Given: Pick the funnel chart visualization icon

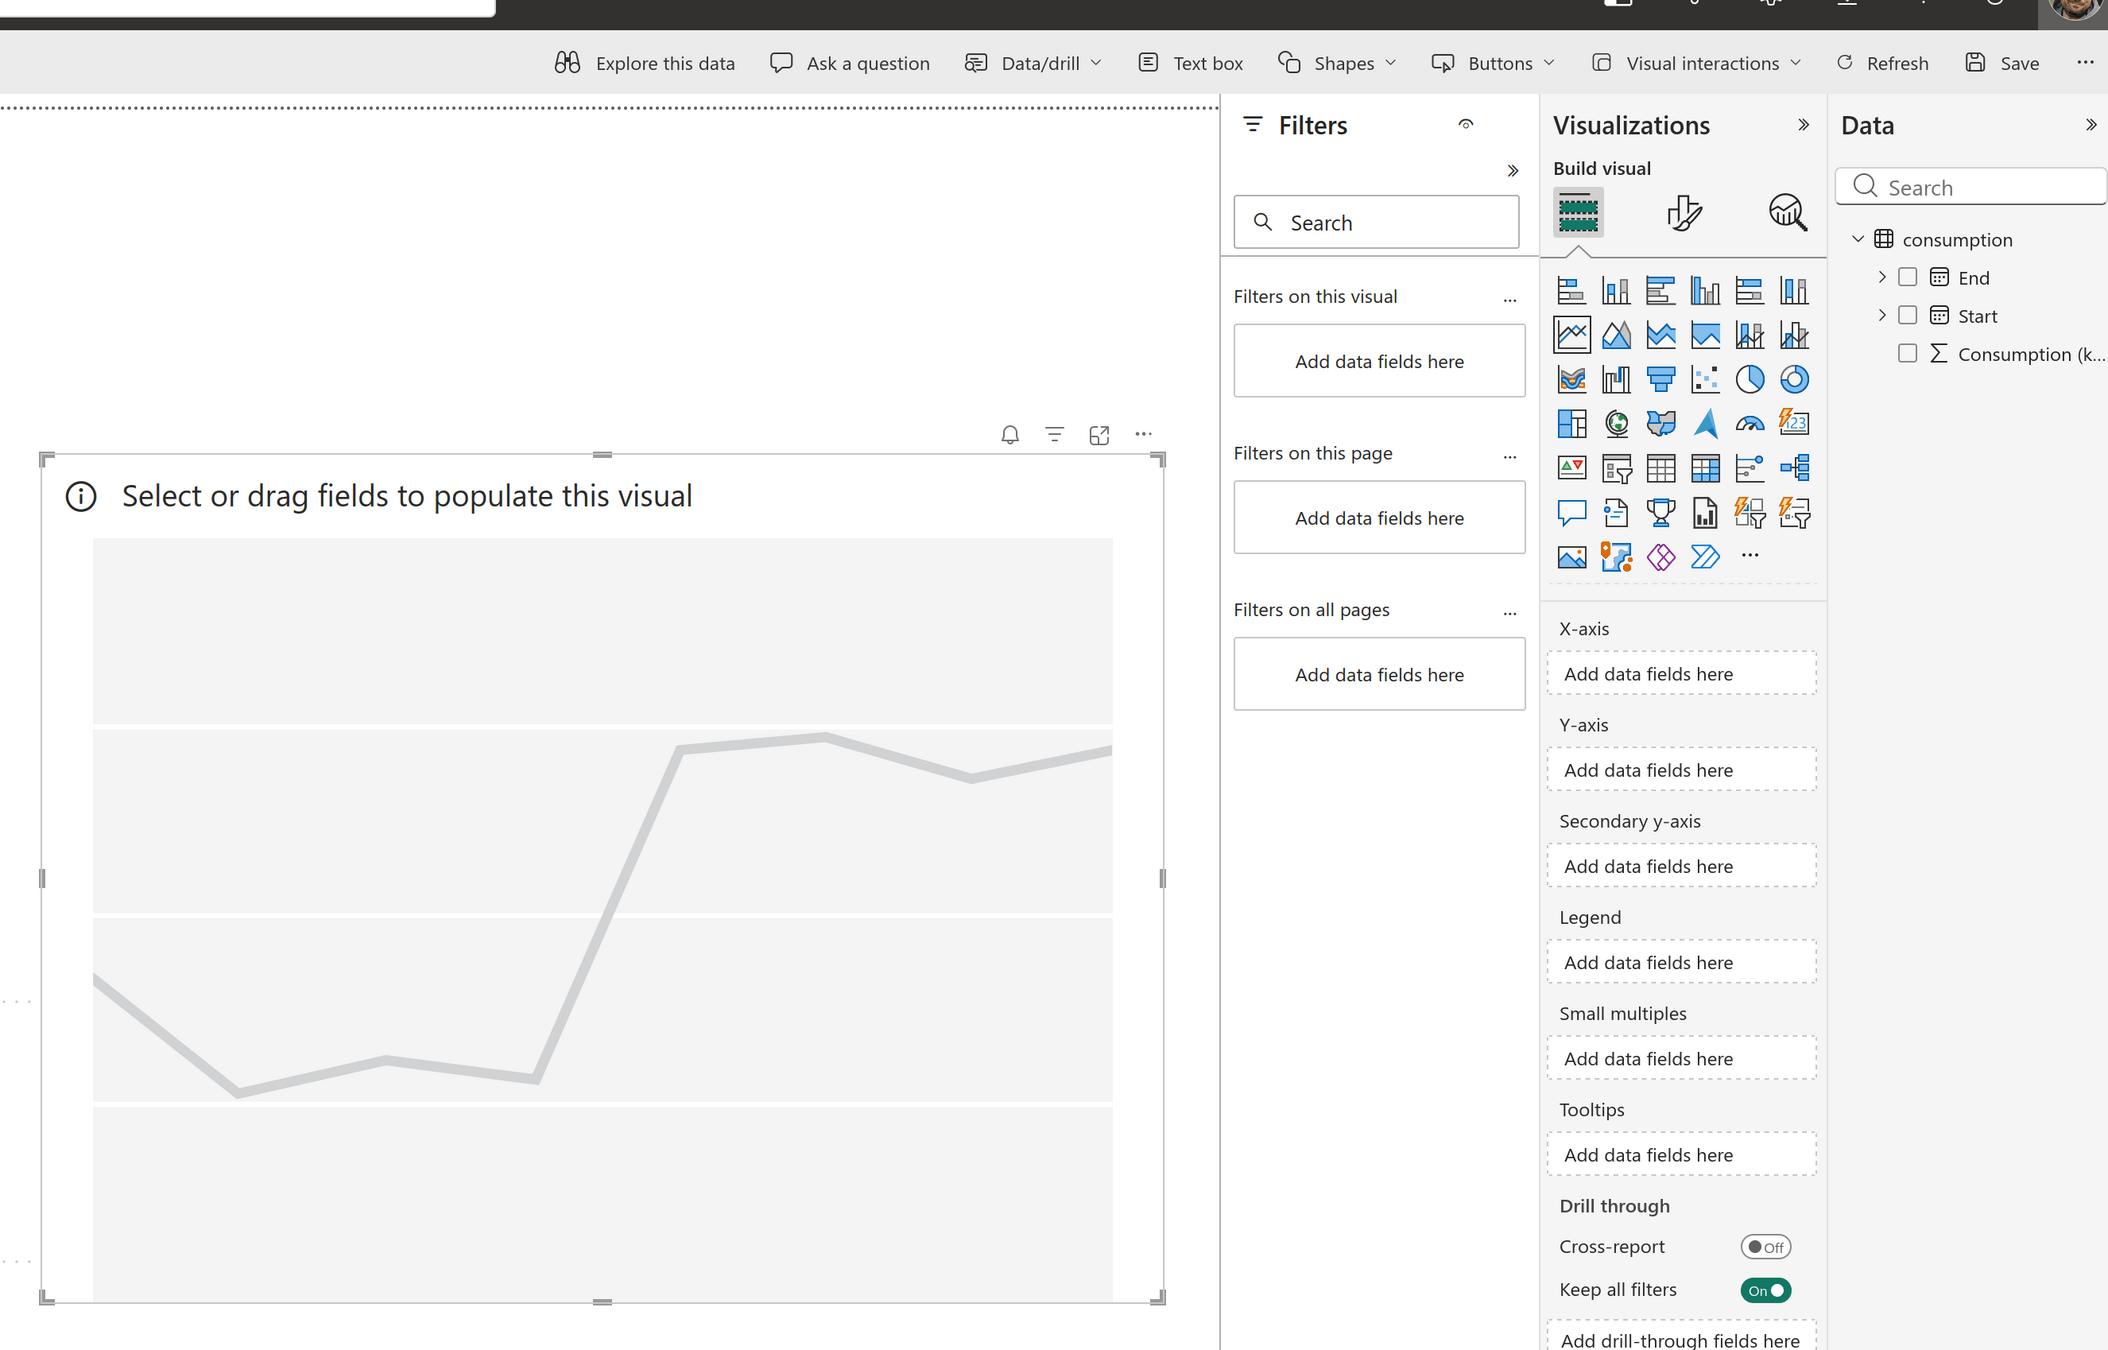Looking at the screenshot, I should click(x=1660, y=379).
